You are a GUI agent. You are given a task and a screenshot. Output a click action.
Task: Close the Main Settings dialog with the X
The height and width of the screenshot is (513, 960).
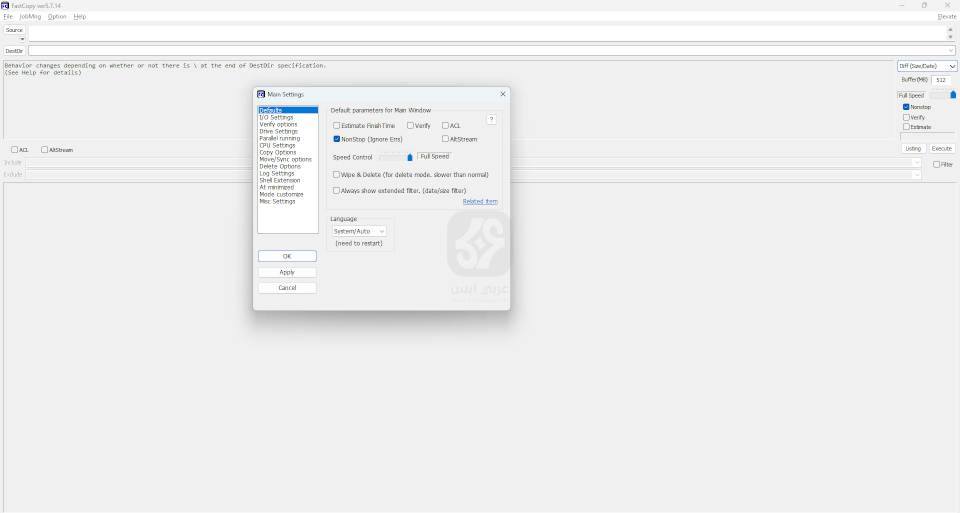[503, 94]
